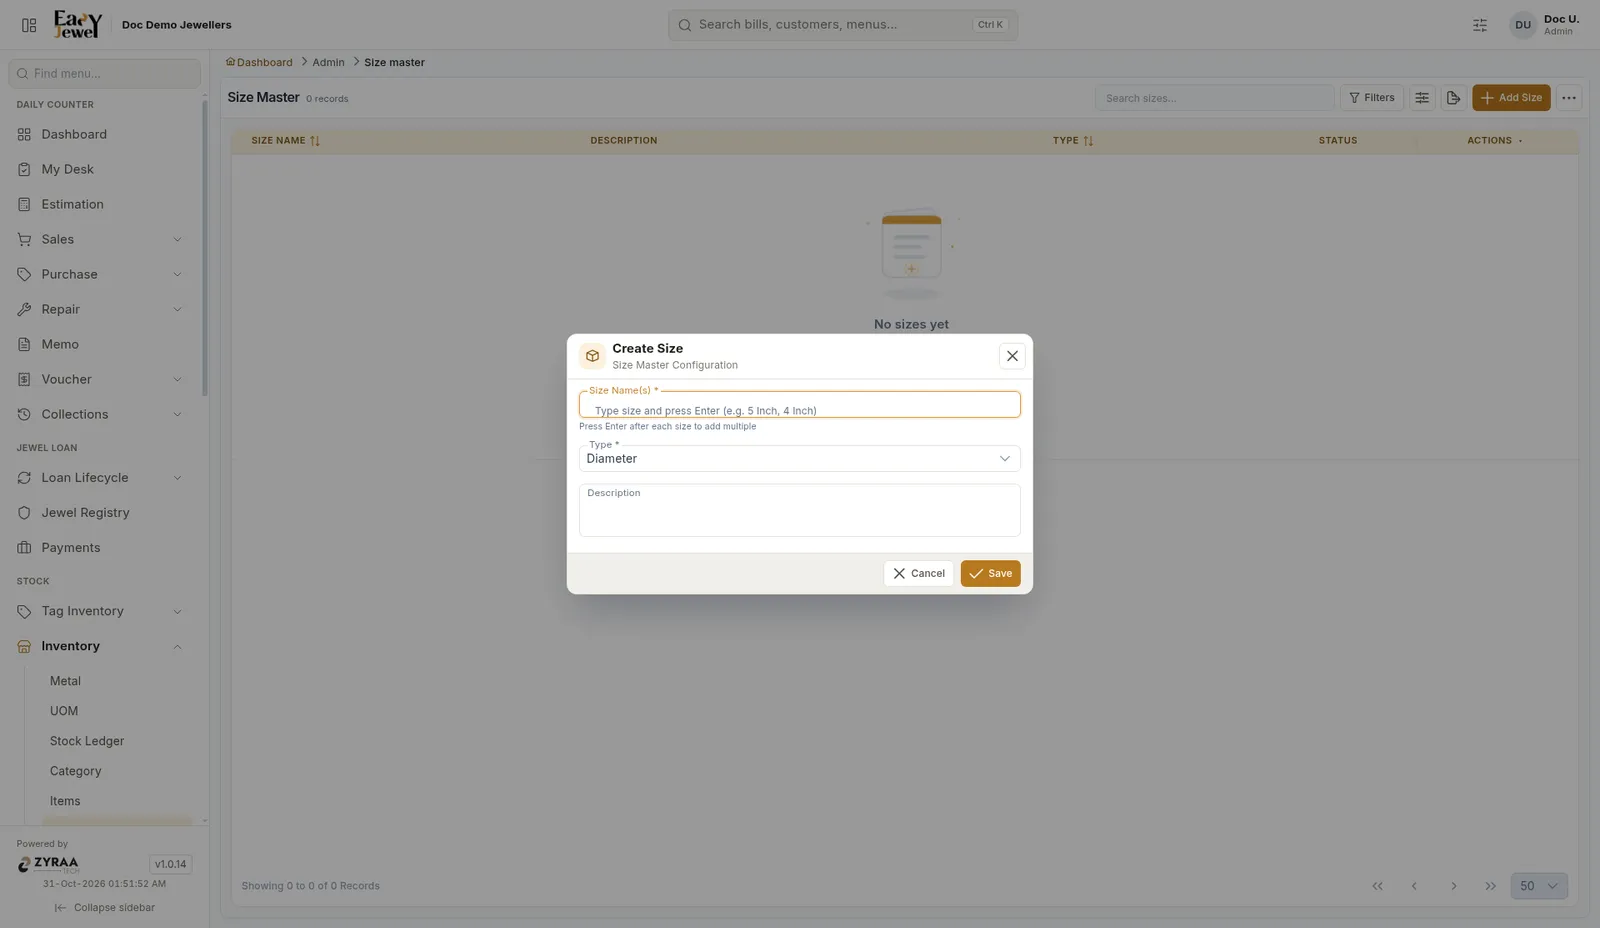This screenshot has height=928, width=1600.
Task: Click Admin in the breadcrumb
Action: (x=328, y=62)
